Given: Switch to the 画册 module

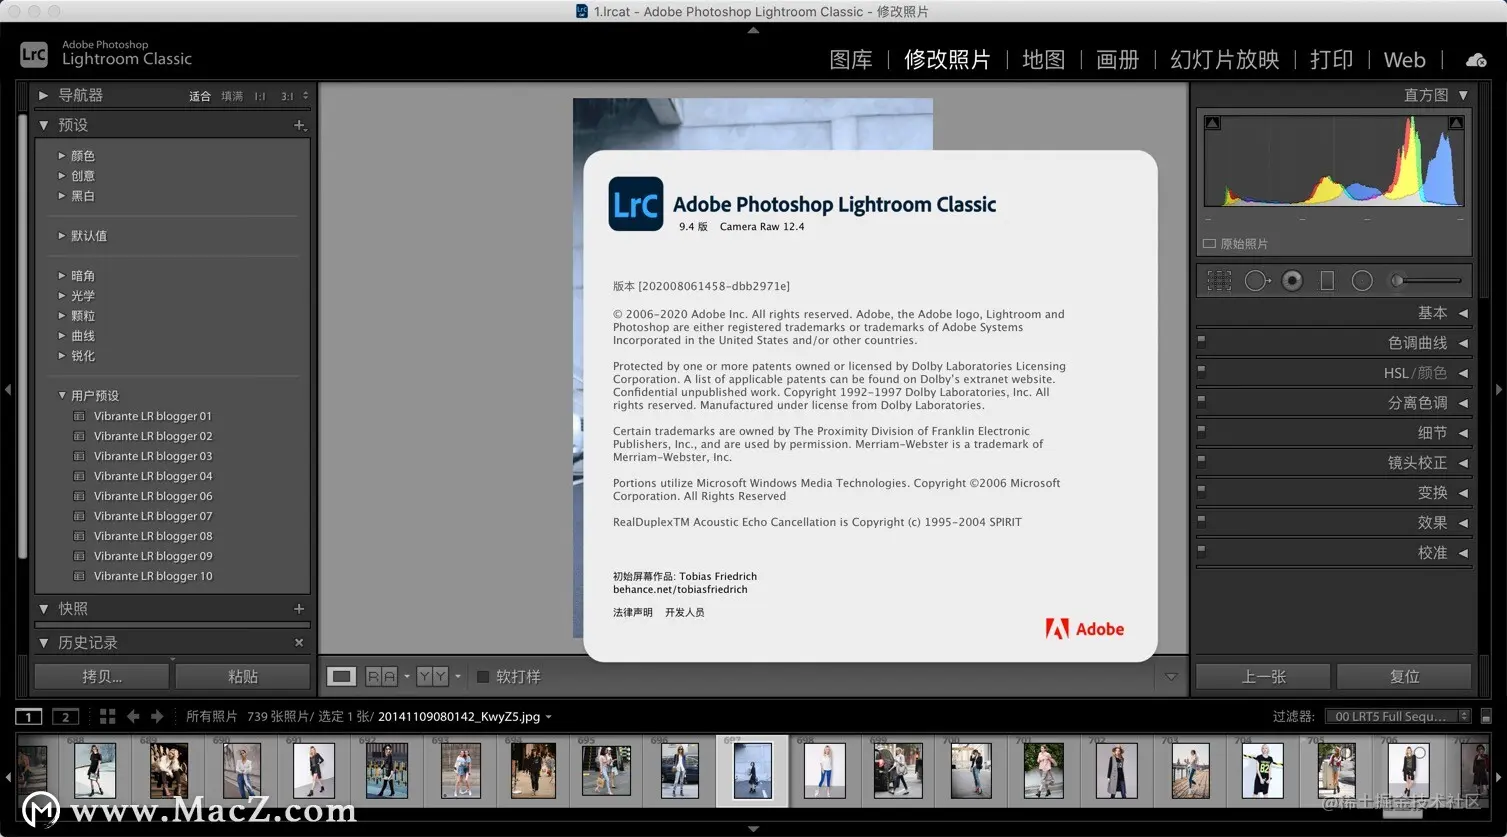Looking at the screenshot, I should 1117,60.
